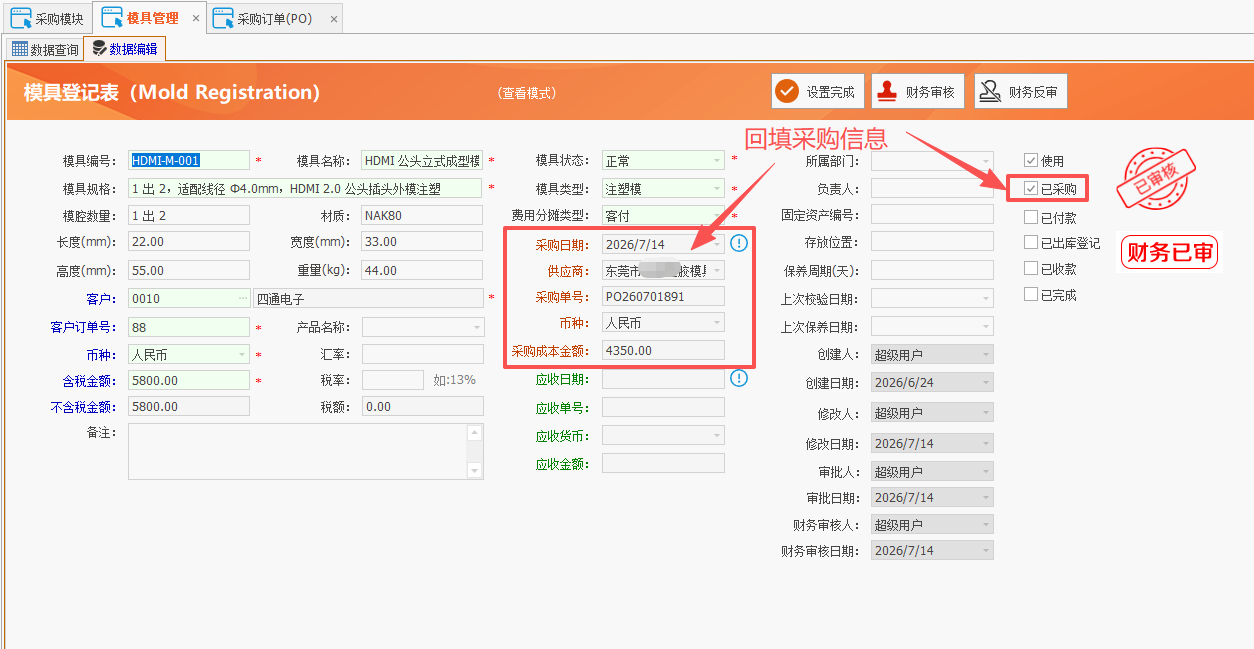Click the info icon beside 采购日期
Image resolution: width=1254 pixels, height=649 pixels.
click(739, 243)
